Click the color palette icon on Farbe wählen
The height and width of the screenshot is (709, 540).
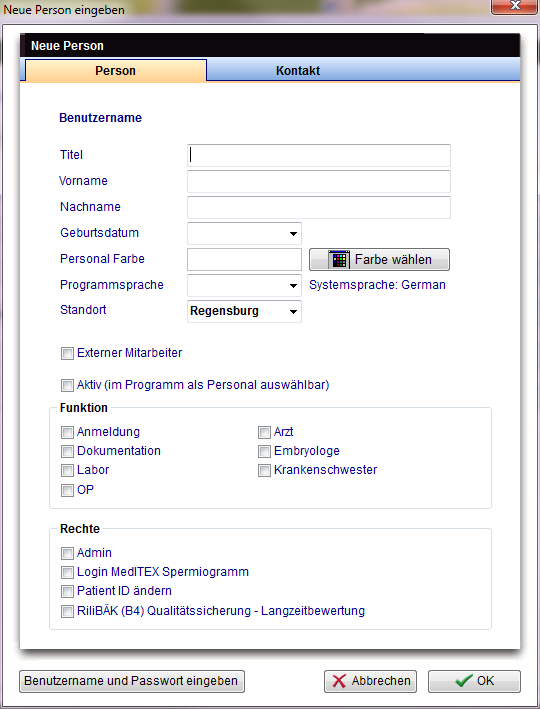tap(339, 260)
